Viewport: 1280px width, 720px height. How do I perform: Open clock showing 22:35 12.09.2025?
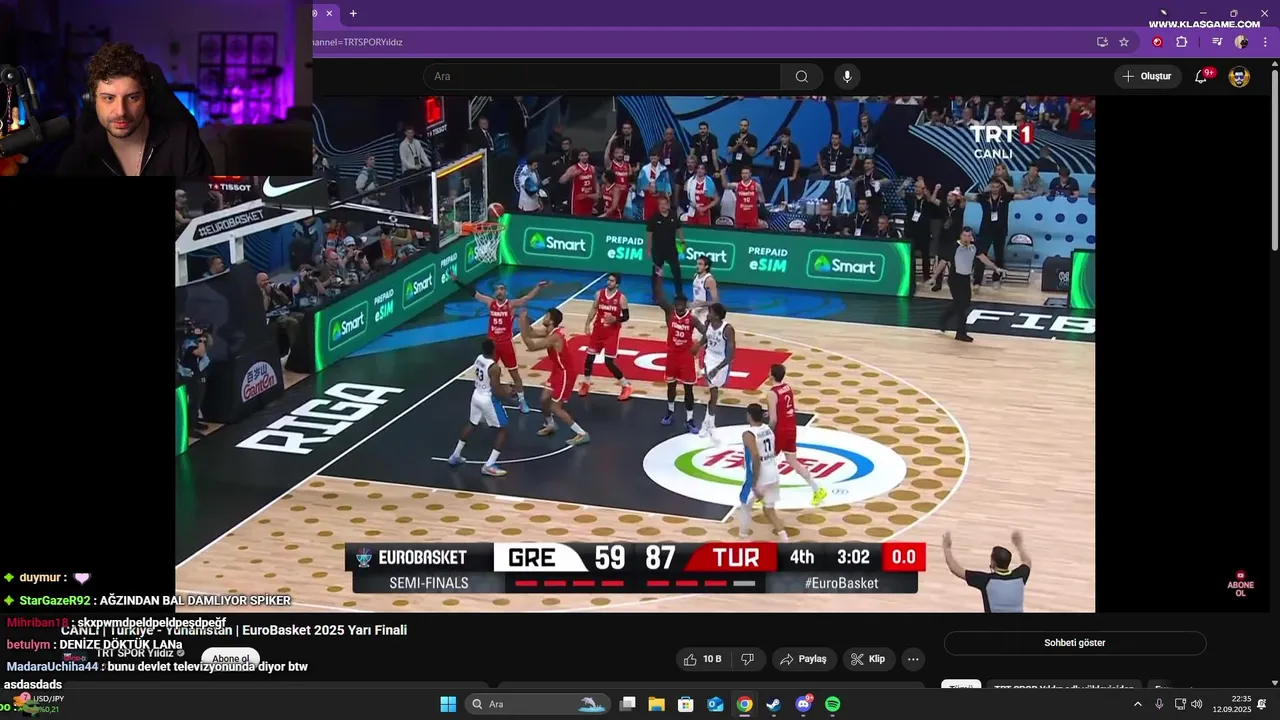coord(1233,704)
